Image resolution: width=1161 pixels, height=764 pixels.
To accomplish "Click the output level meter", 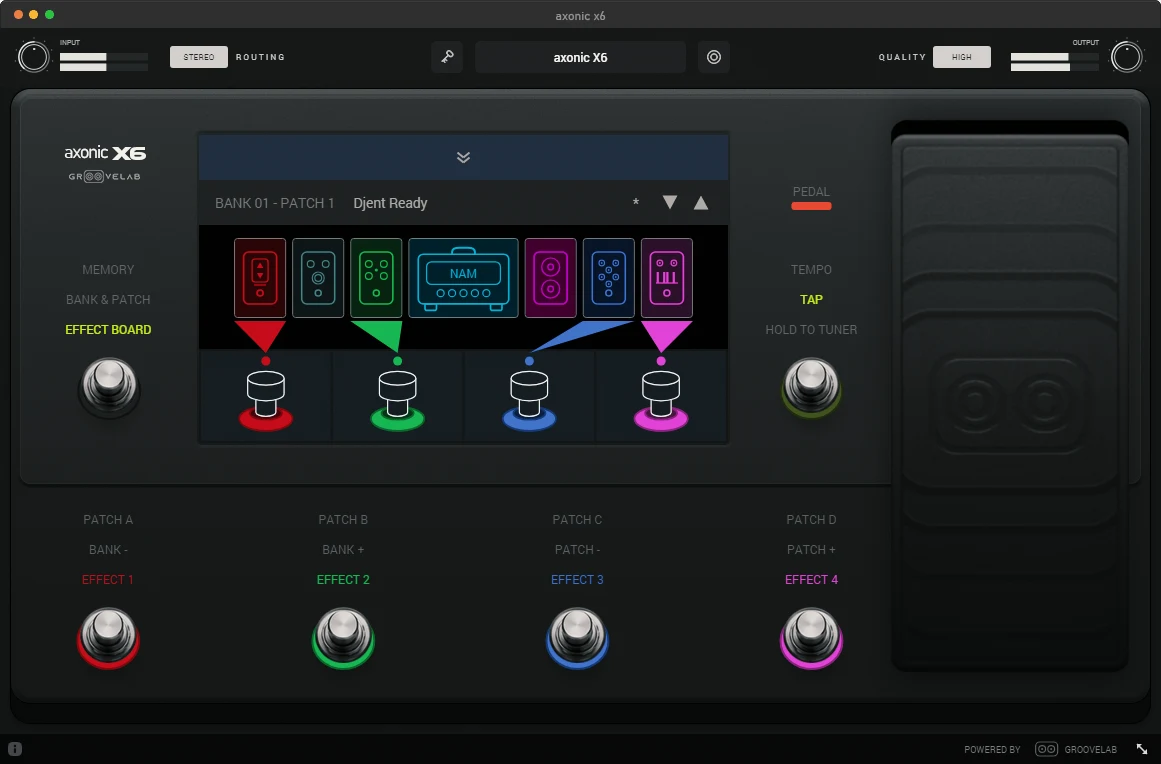I will (1054, 61).
